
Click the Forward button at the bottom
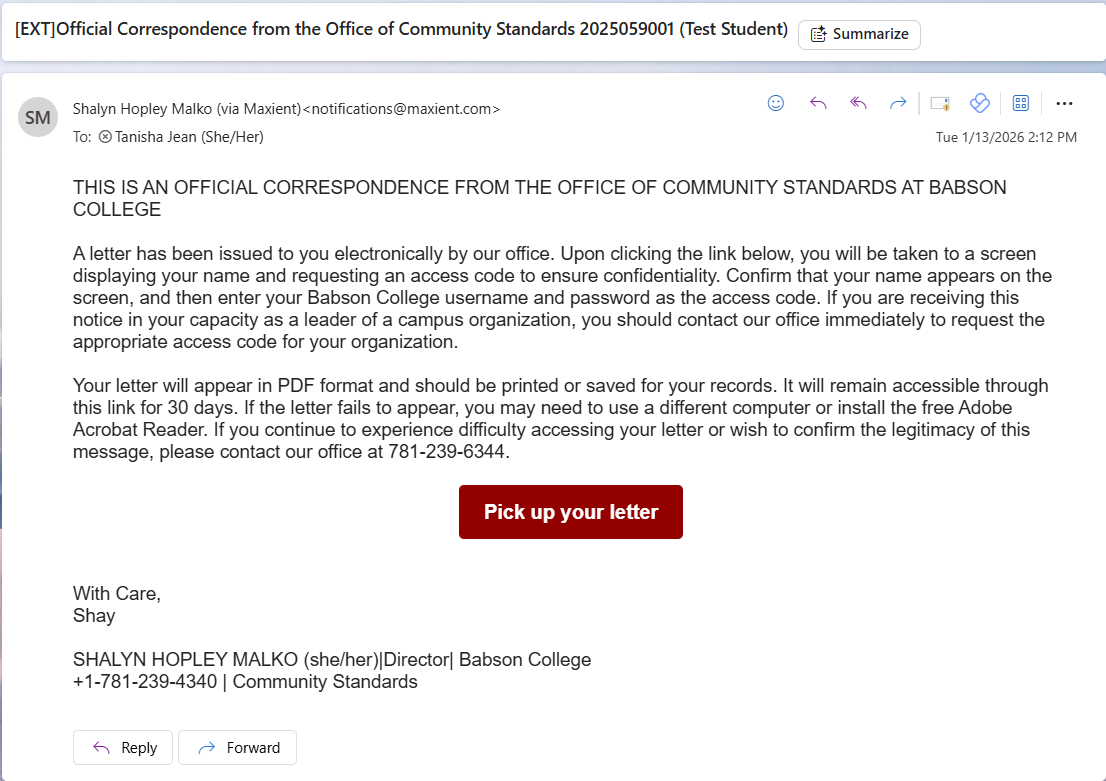coord(237,747)
